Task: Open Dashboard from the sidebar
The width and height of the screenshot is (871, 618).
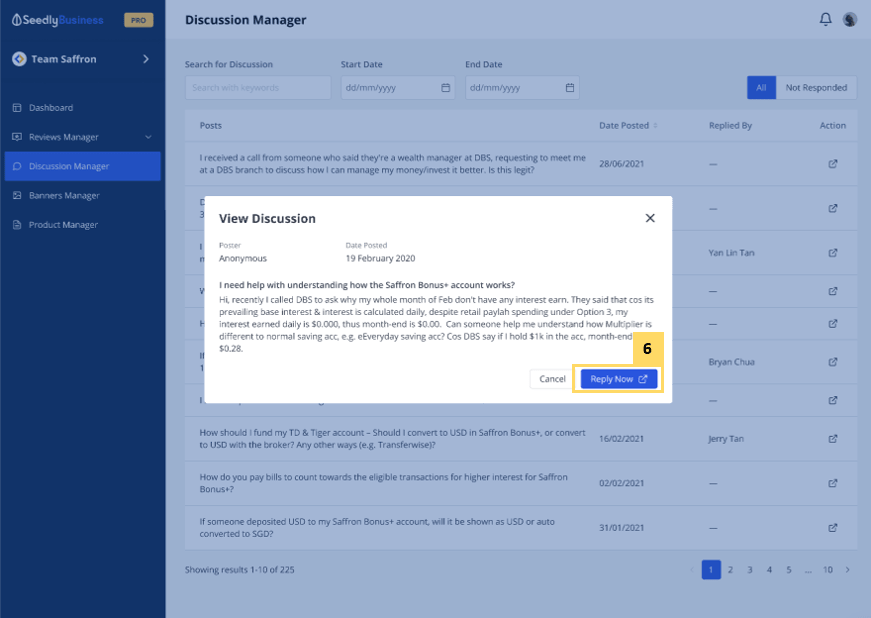Action: 51,108
